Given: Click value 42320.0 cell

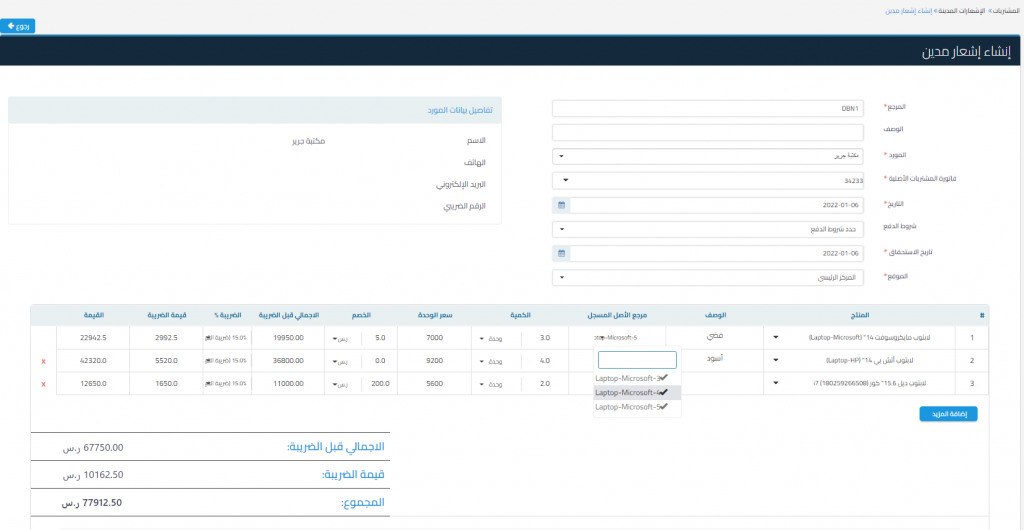Looking at the screenshot, I should point(92,360).
